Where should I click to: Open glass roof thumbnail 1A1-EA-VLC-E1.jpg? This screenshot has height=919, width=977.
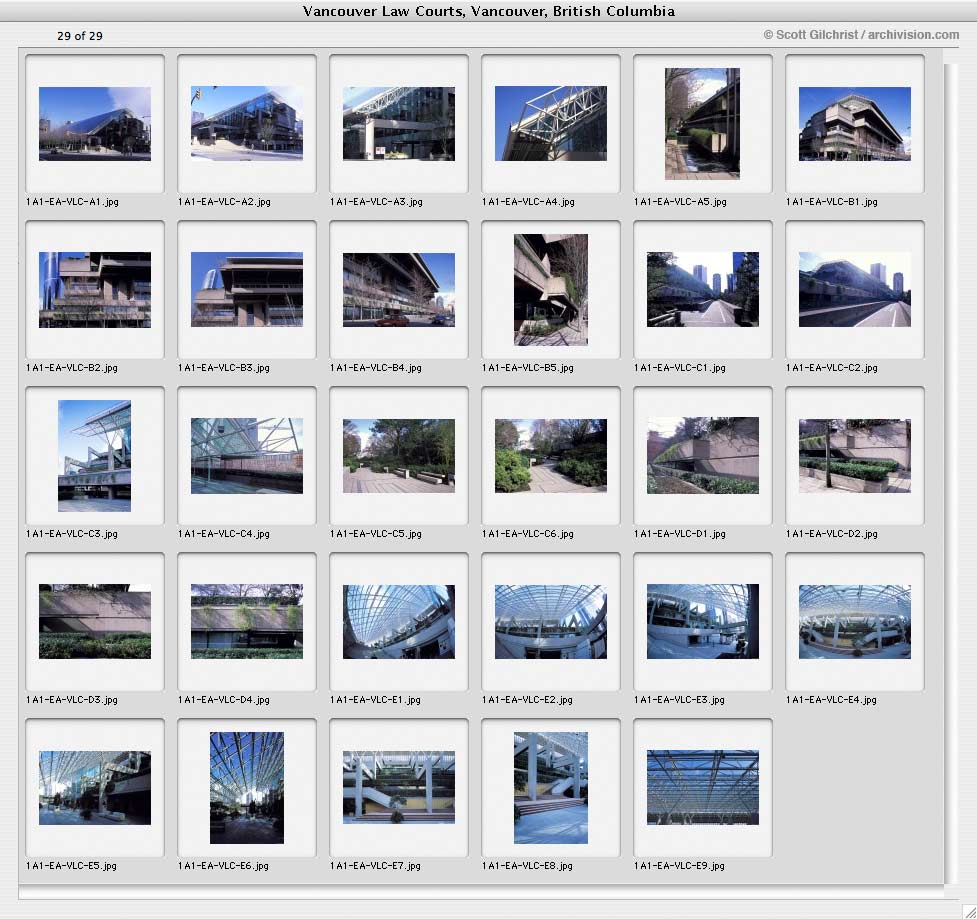point(399,622)
